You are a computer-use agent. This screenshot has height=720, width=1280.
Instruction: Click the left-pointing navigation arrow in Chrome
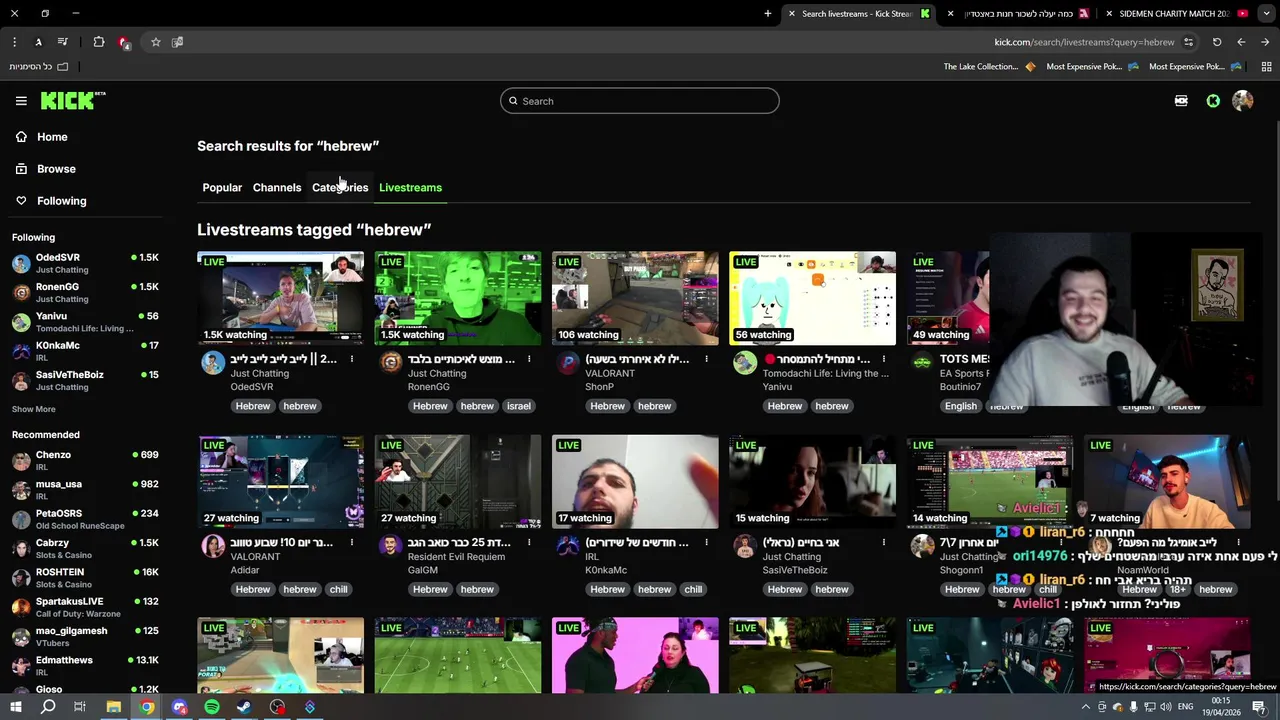coord(1241,42)
